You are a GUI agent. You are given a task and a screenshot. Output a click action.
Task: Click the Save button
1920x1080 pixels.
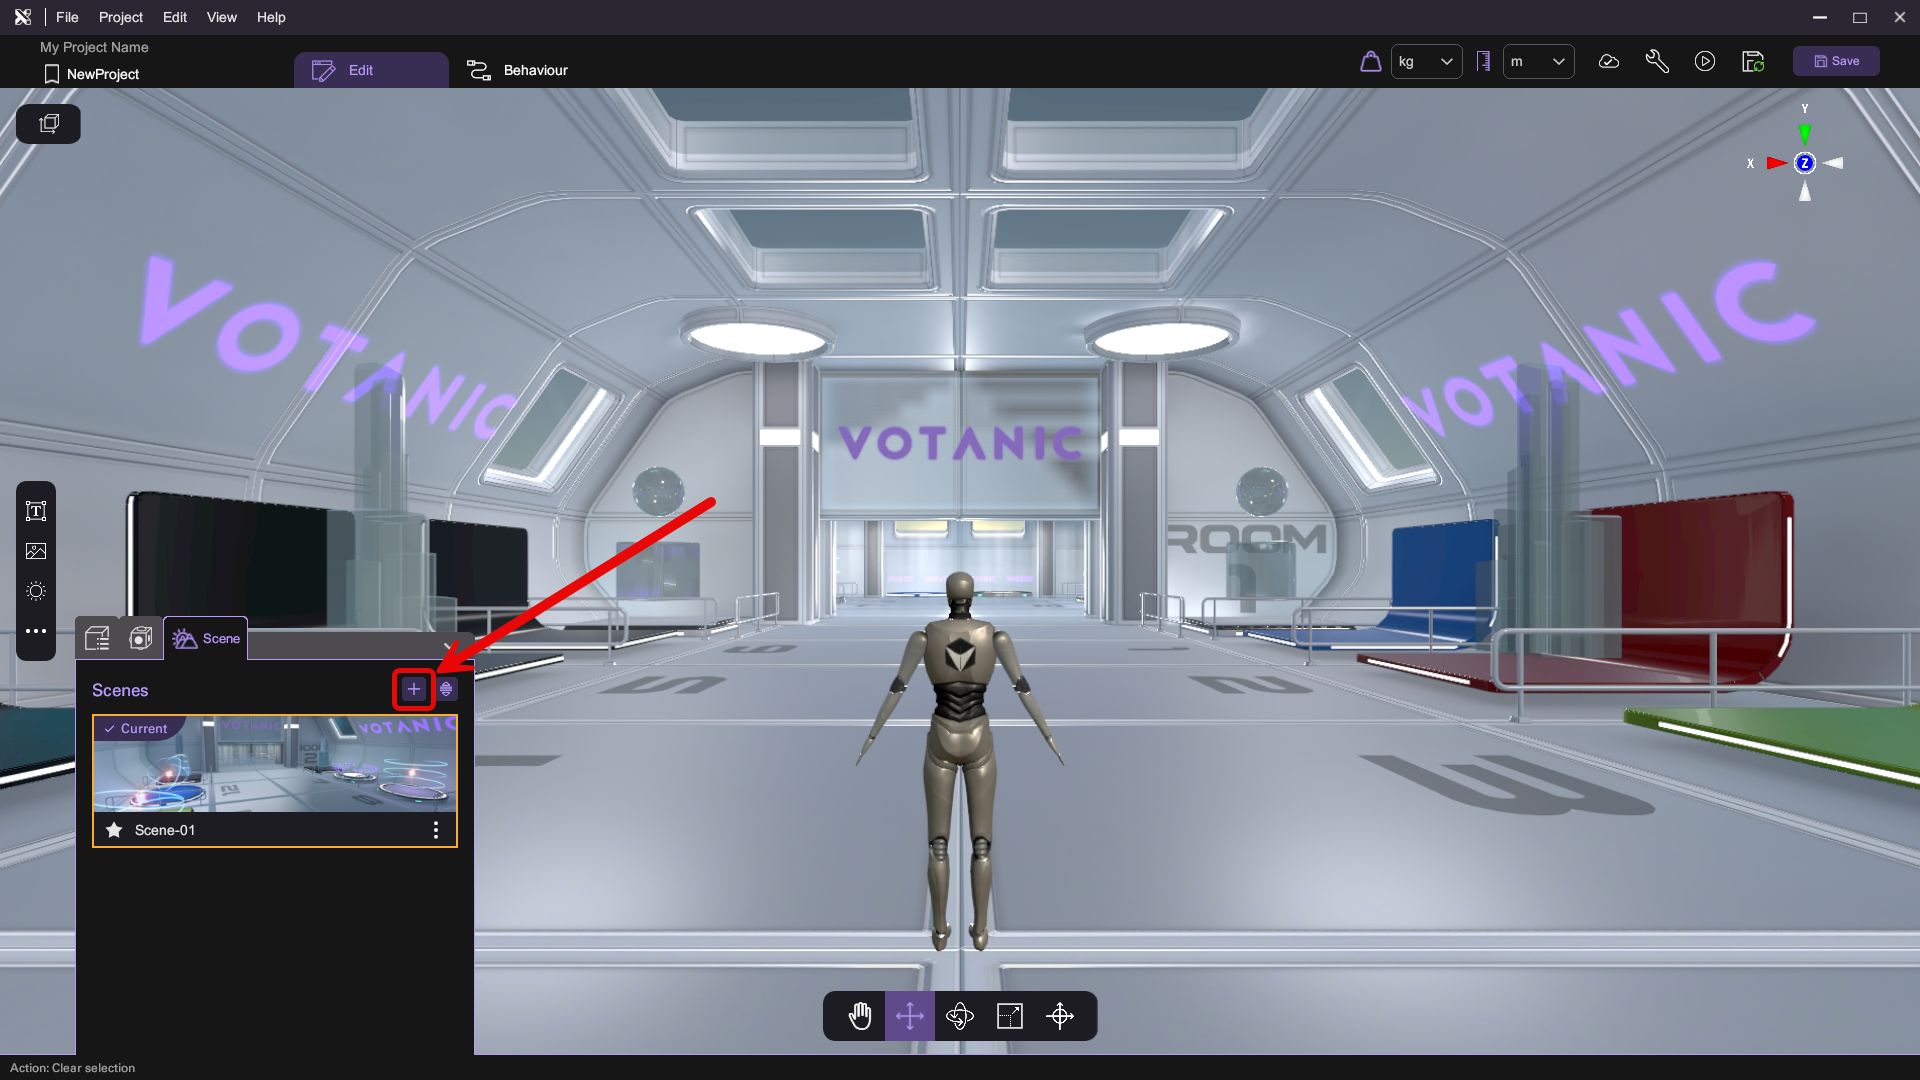tap(1836, 61)
